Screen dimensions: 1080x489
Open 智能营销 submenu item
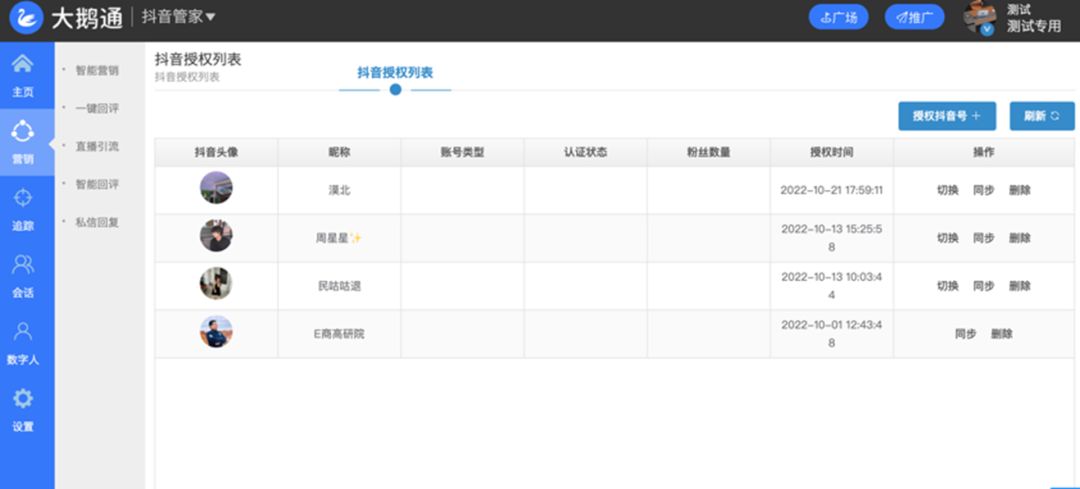coord(96,70)
